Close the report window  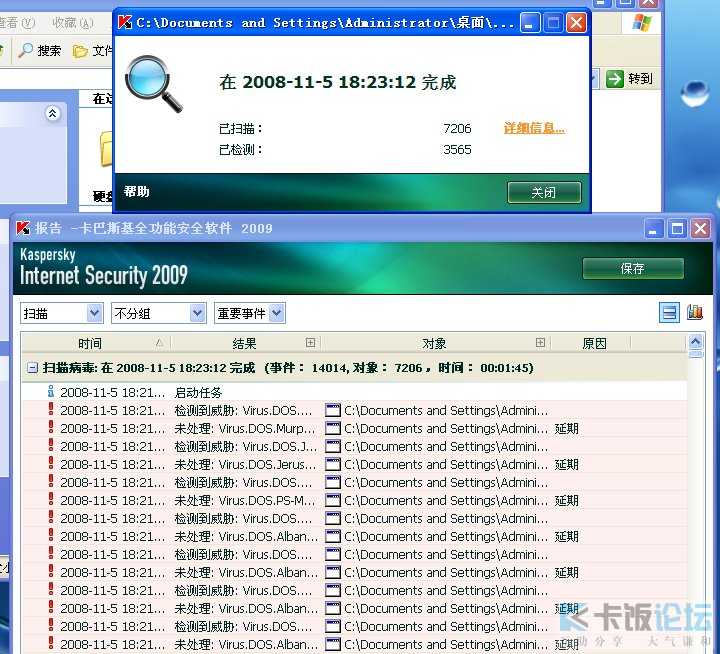pyautogui.click(x=700, y=228)
